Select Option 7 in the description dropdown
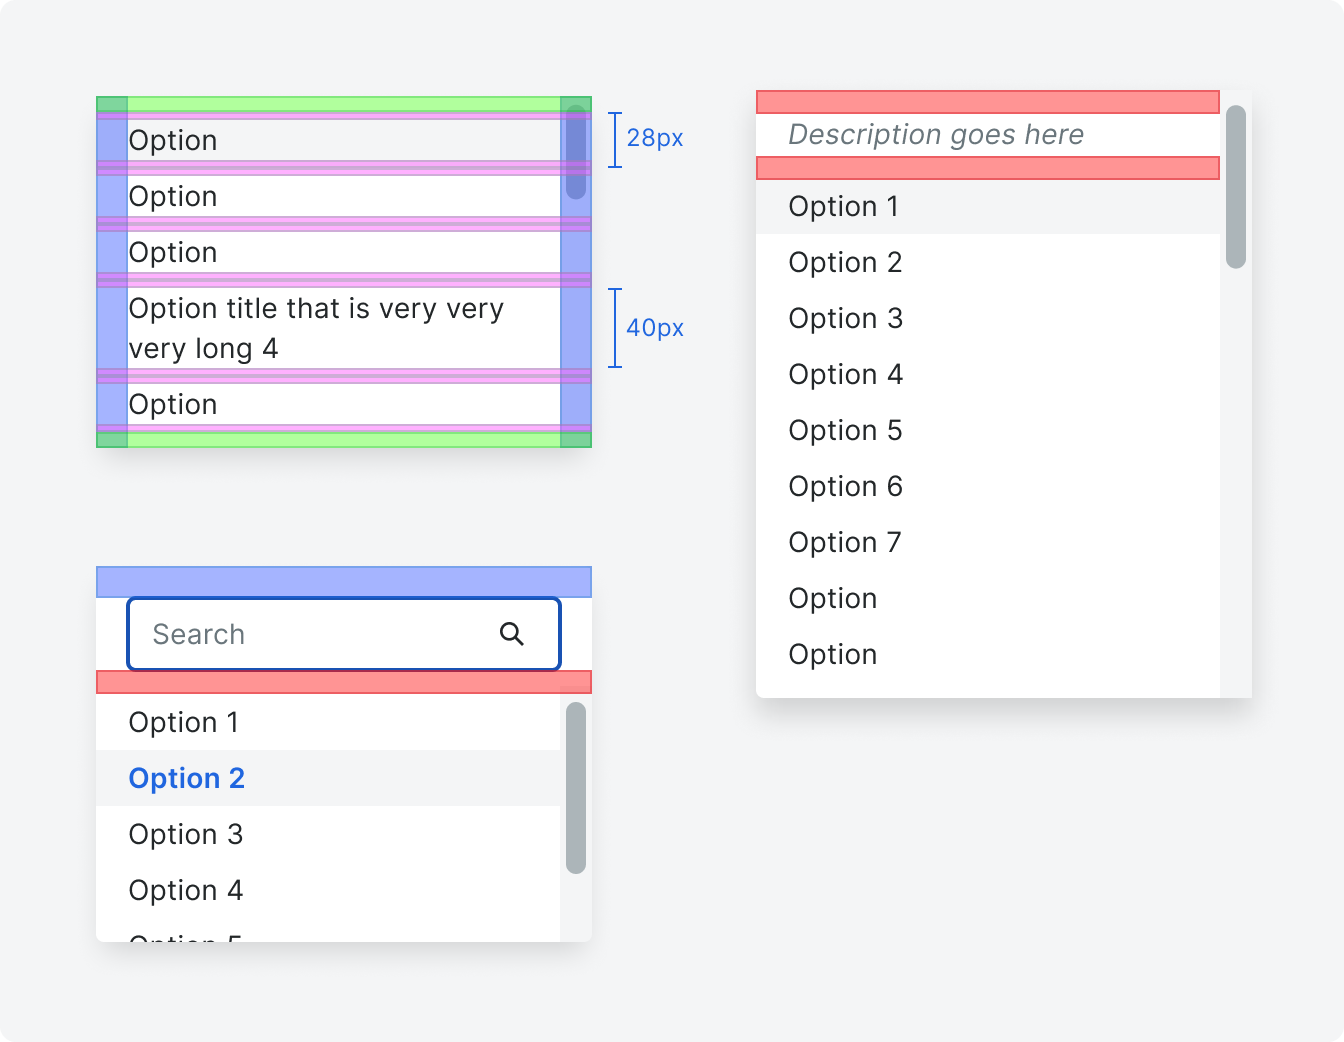Screen dimensions: 1344x1042 click(845, 543)
